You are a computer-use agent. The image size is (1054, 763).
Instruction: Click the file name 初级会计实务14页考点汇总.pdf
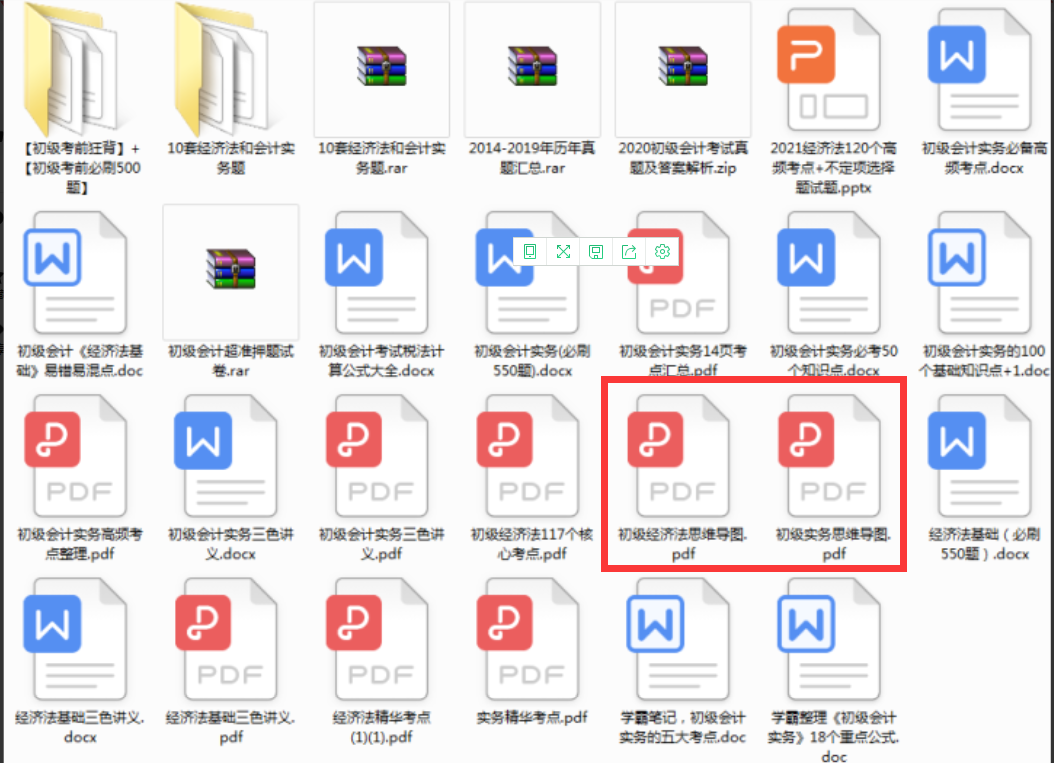[683, 361]
